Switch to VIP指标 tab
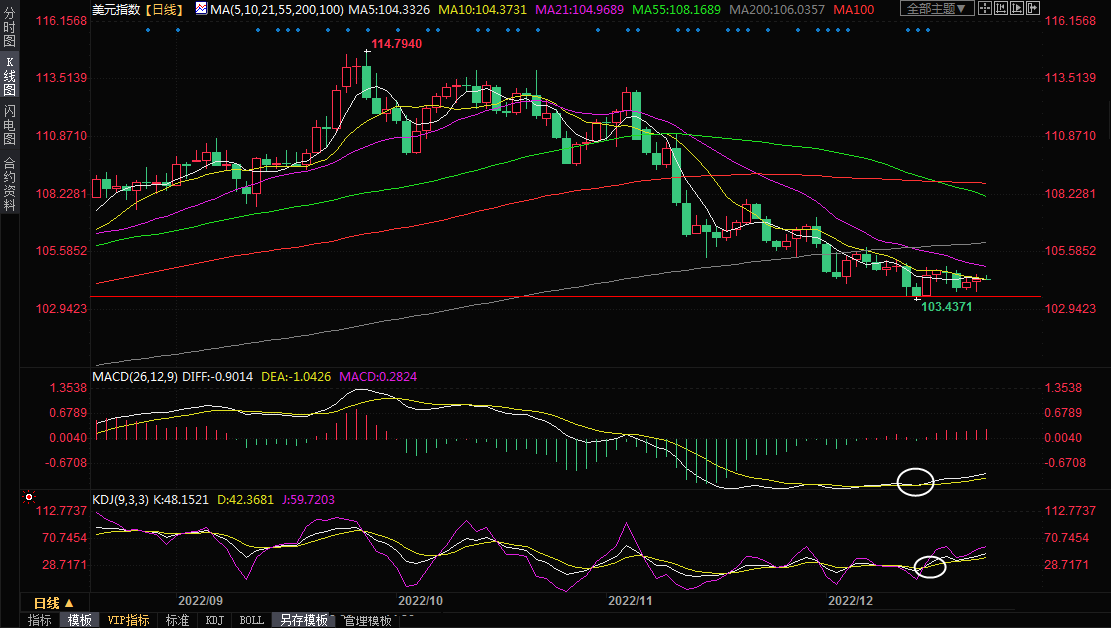This screenshot has width=1111, height=628. click(x=128, y=620)
